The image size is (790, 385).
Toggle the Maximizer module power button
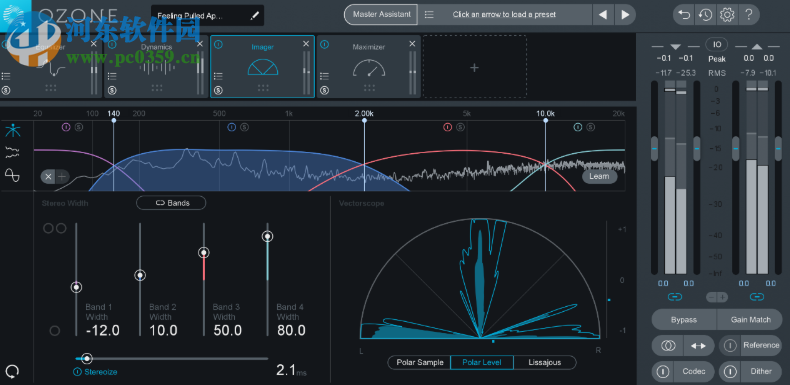pyautogui.click(x=324, y=44)
